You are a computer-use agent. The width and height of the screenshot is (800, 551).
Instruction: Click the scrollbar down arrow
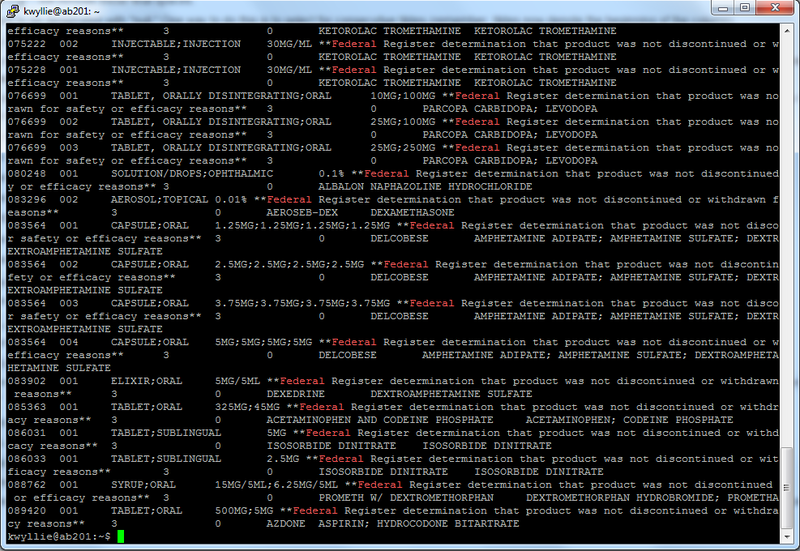[787, 537]
